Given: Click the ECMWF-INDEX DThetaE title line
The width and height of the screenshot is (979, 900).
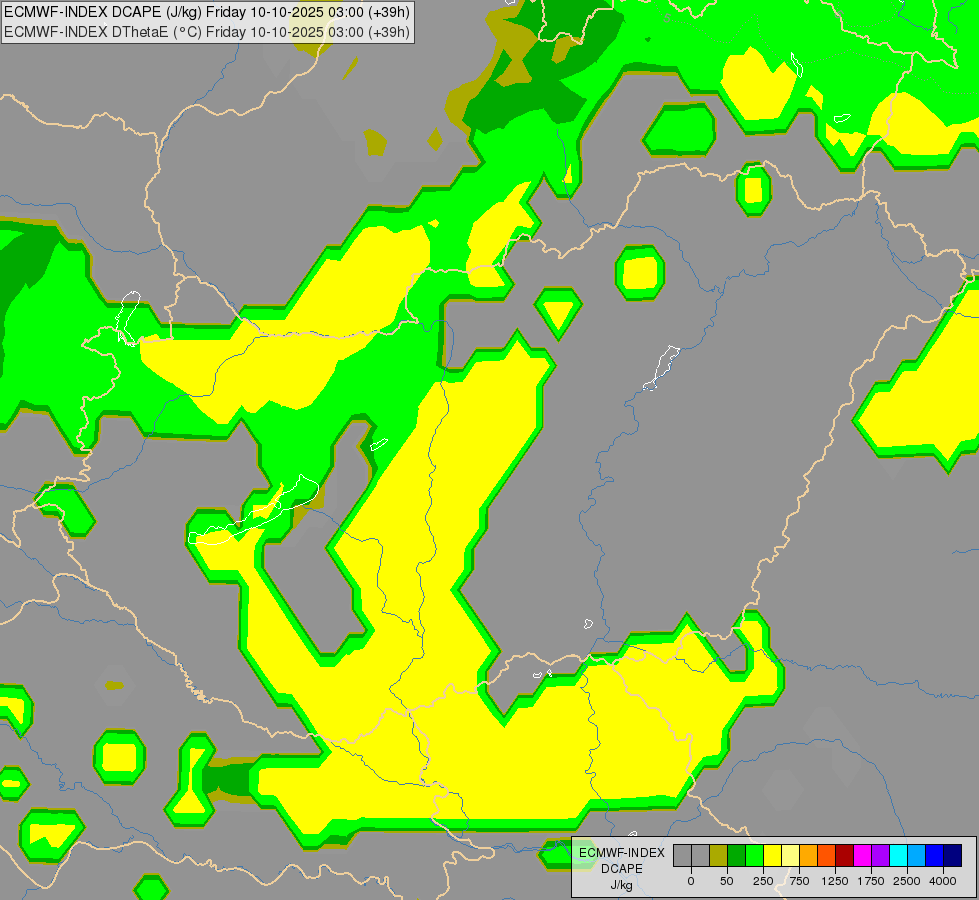Looking at the screenshot, I should pyautogui.click(x=207, y=32).
